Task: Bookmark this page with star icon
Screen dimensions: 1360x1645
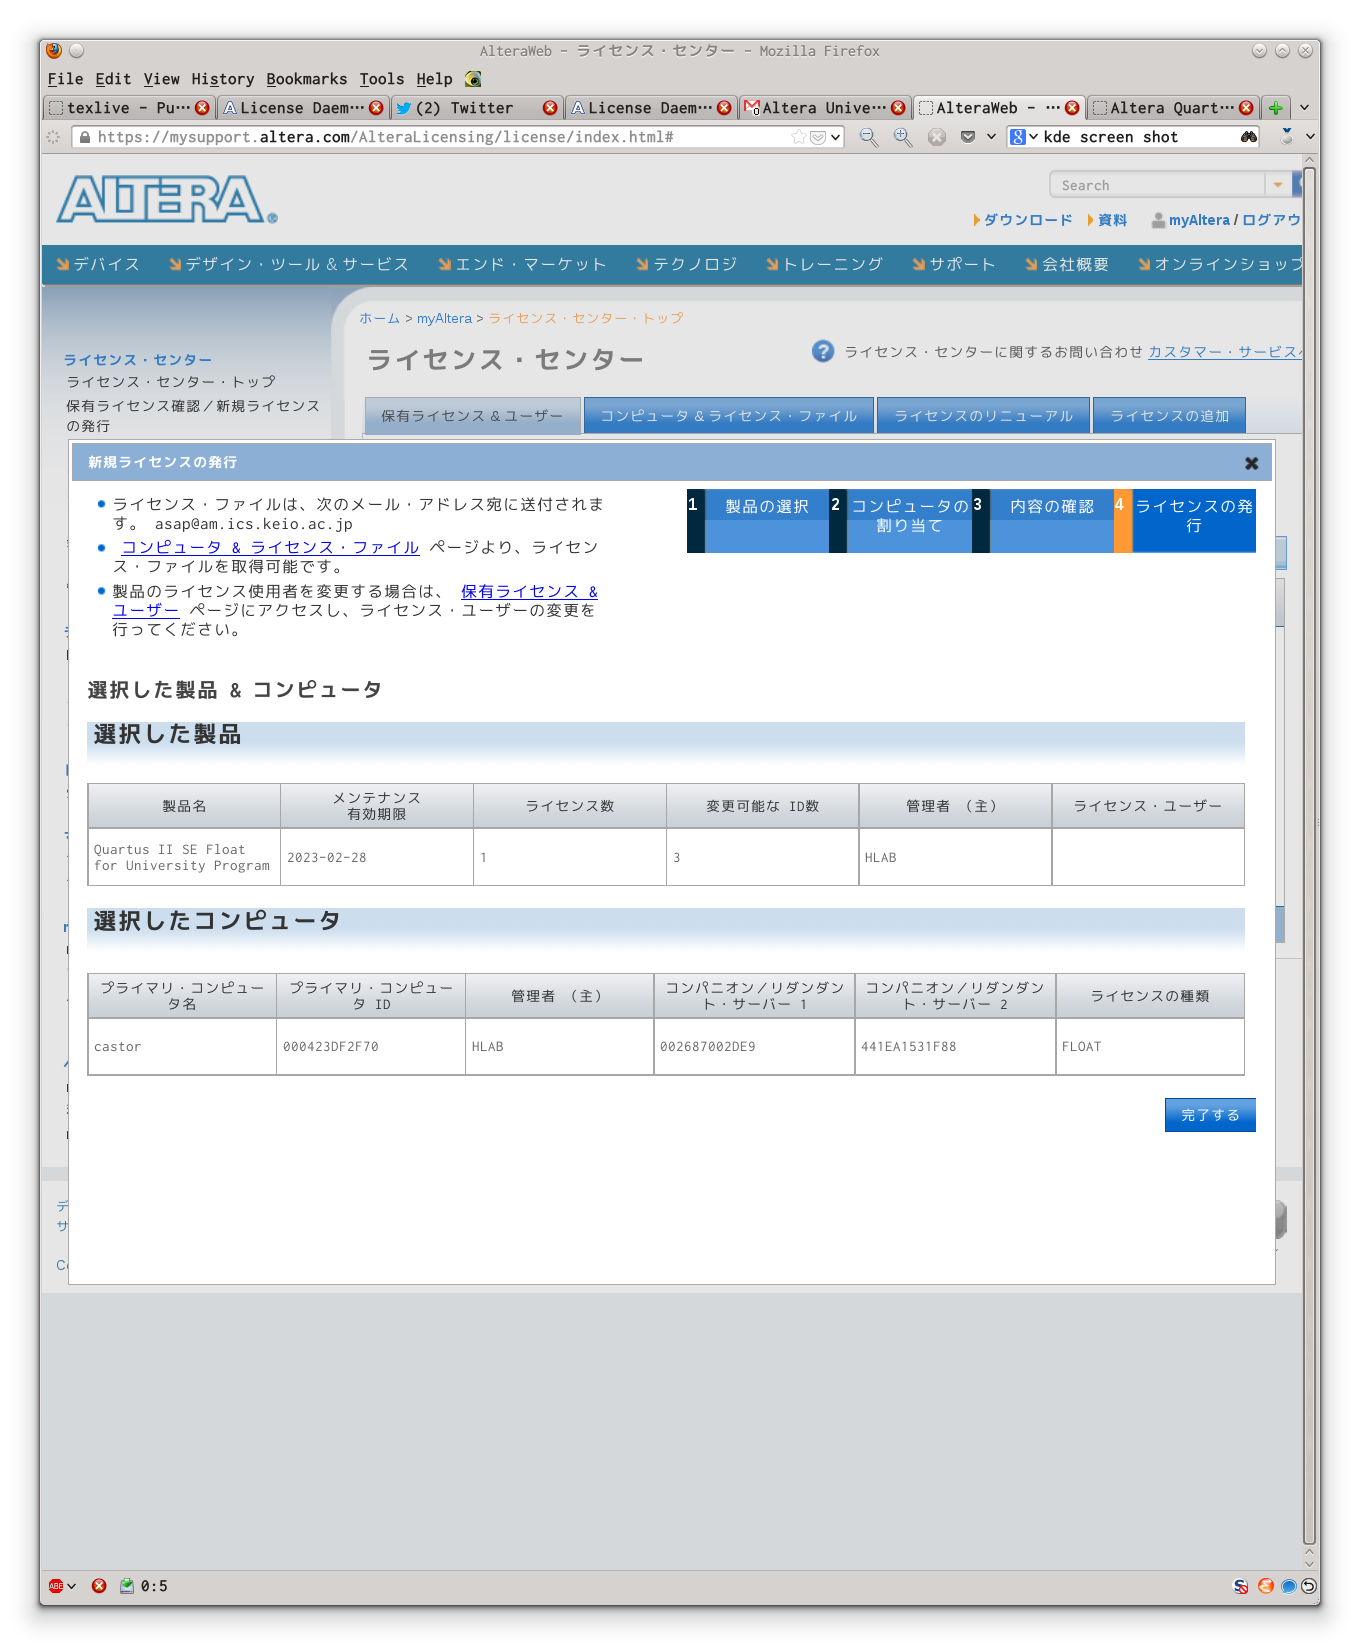Action: coord(798,137)
